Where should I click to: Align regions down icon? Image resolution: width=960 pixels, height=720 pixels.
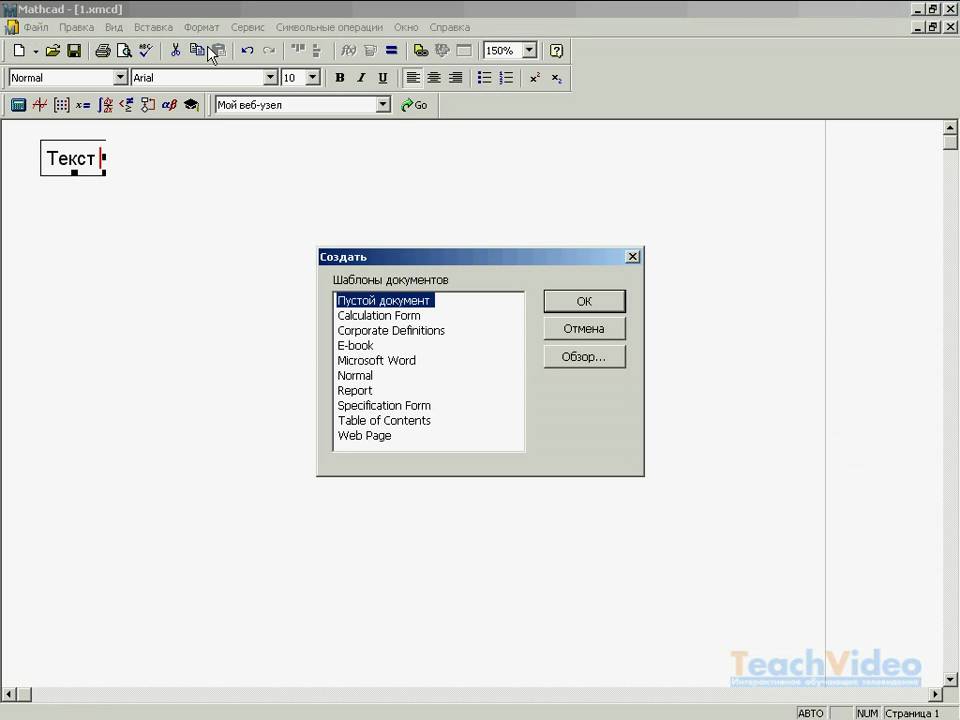pos(317,51)
